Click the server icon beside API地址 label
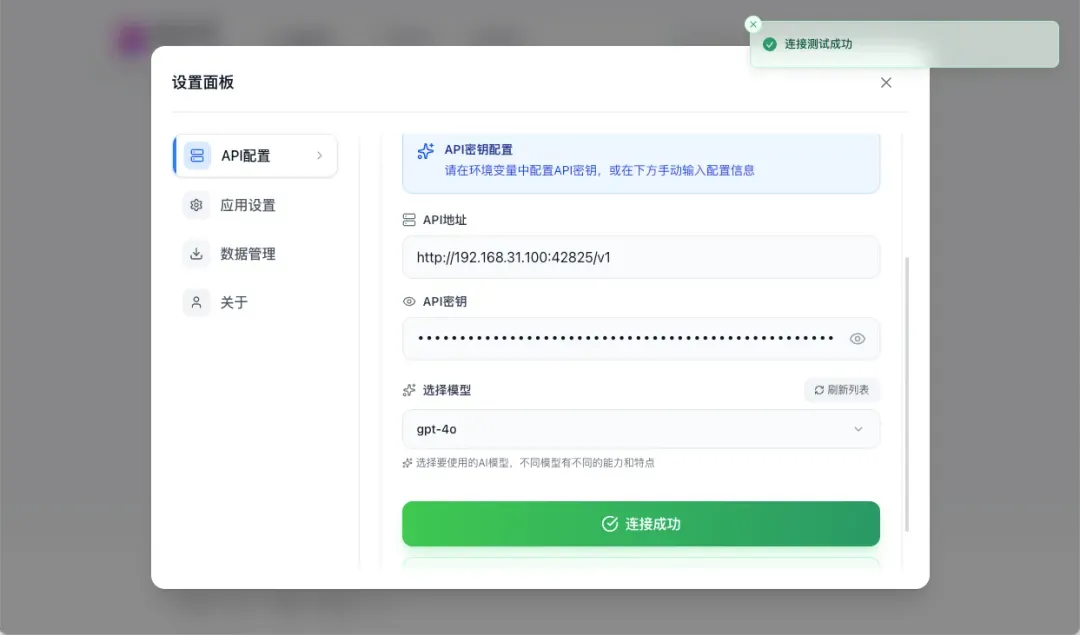1080x635 pixels. tap(409, 220)
